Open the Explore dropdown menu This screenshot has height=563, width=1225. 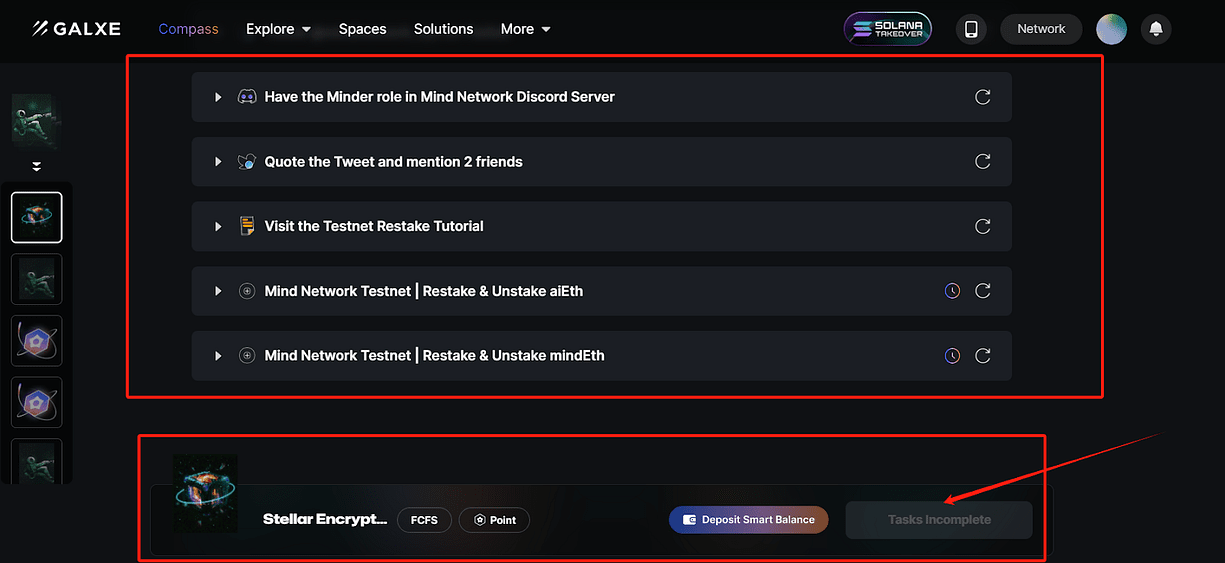click(x=278, y=29)
